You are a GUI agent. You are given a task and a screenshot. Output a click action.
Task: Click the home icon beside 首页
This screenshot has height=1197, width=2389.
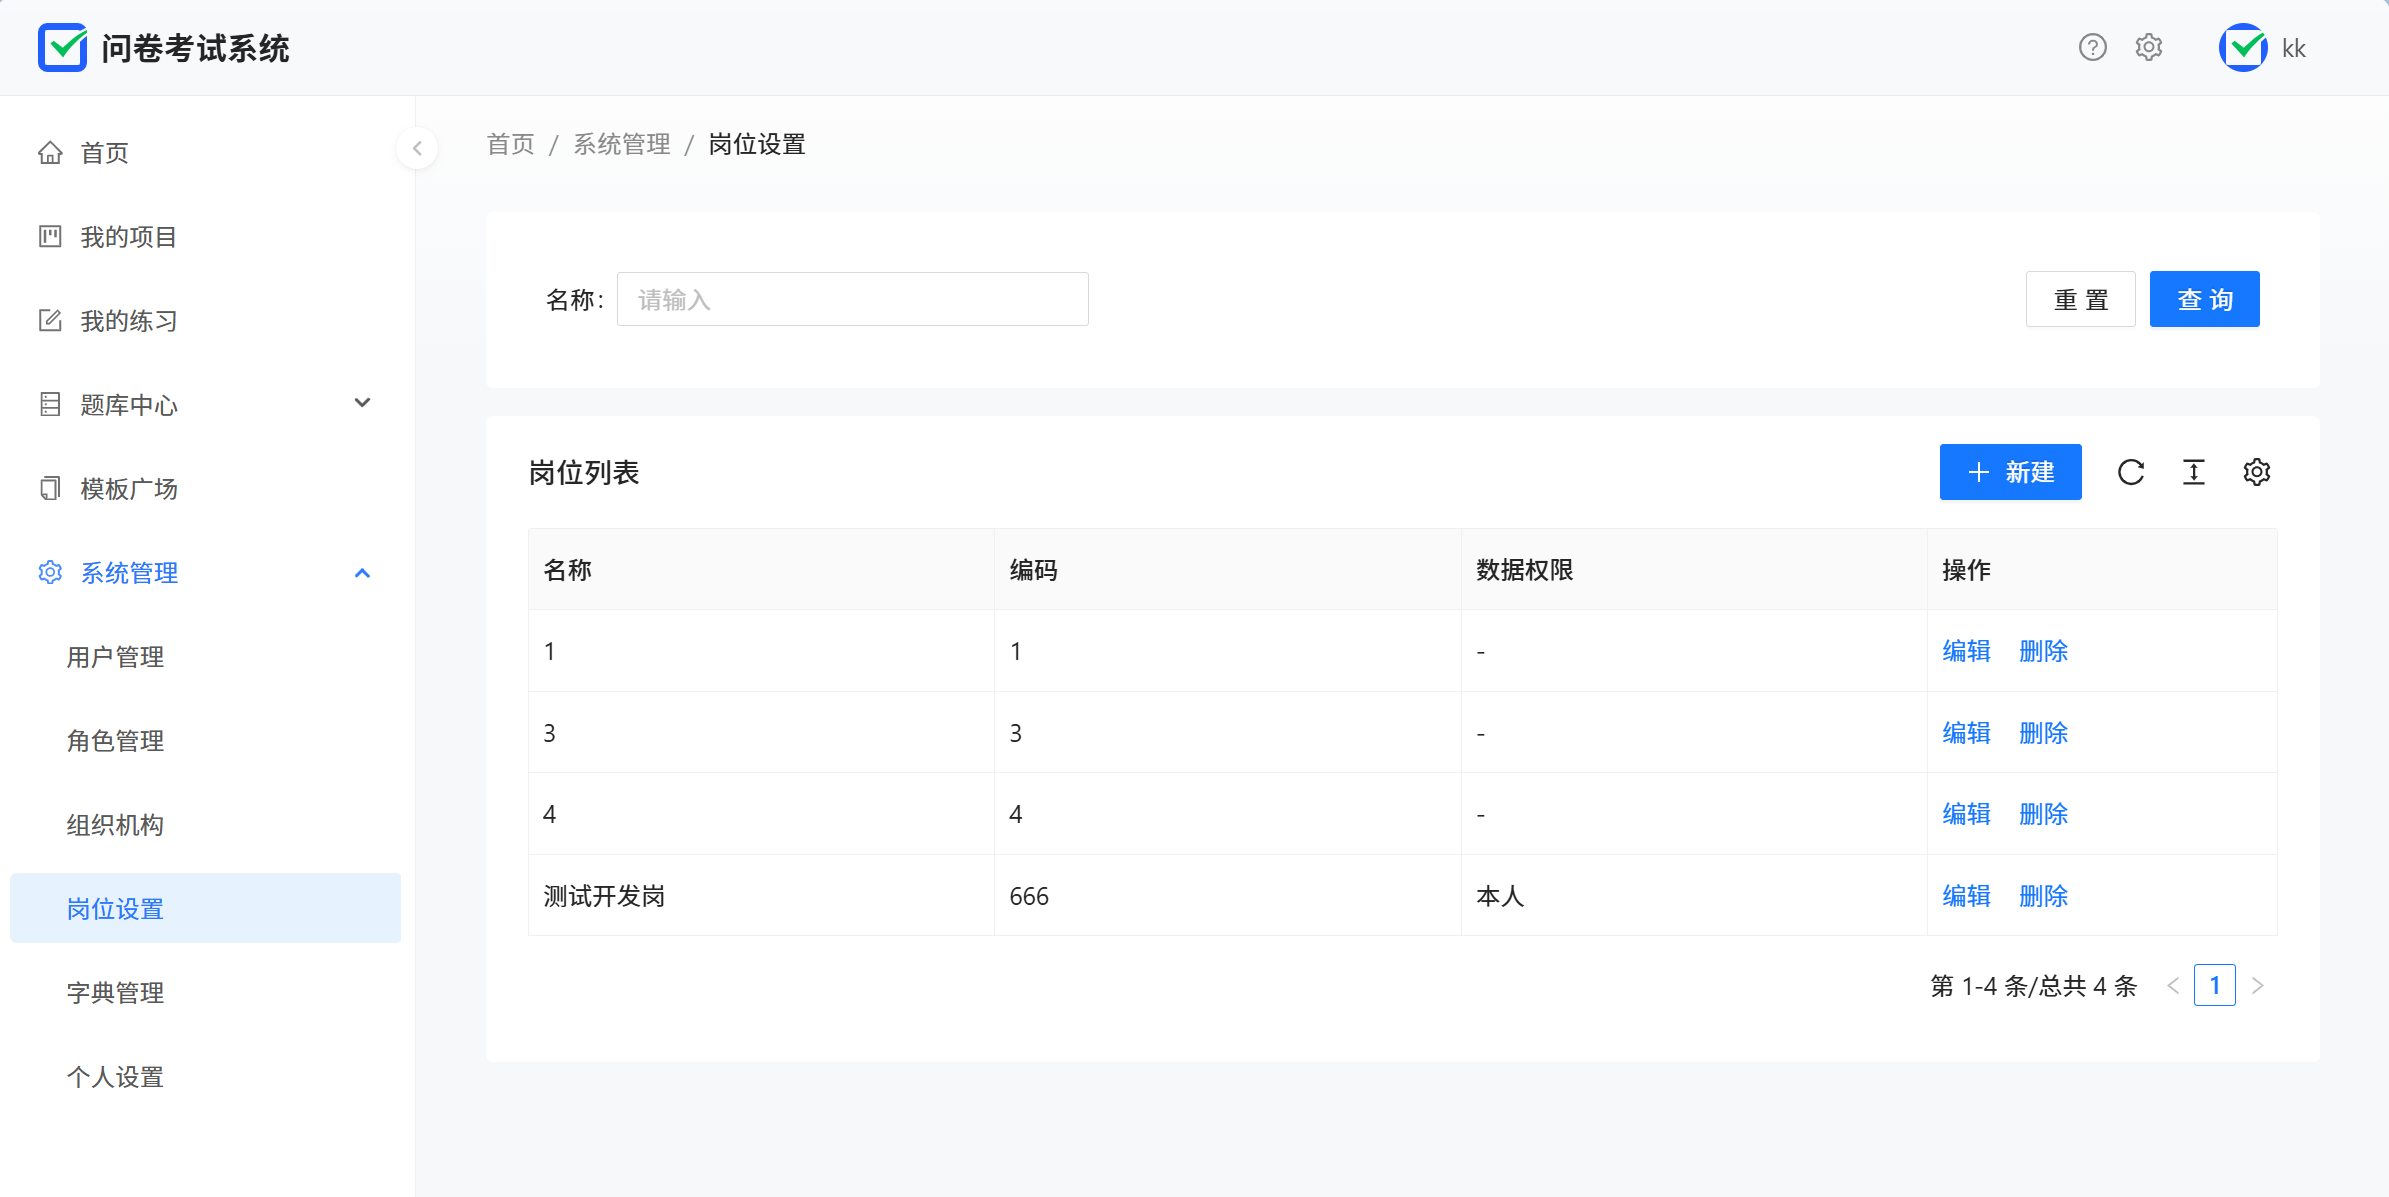pos(50,153)
